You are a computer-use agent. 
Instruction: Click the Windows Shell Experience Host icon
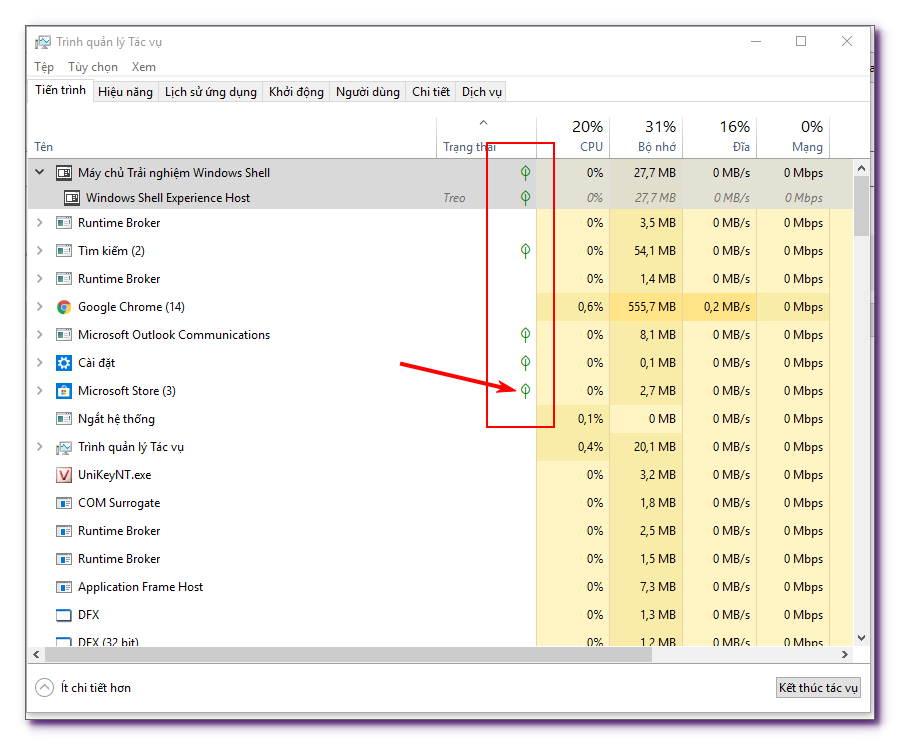71,197
